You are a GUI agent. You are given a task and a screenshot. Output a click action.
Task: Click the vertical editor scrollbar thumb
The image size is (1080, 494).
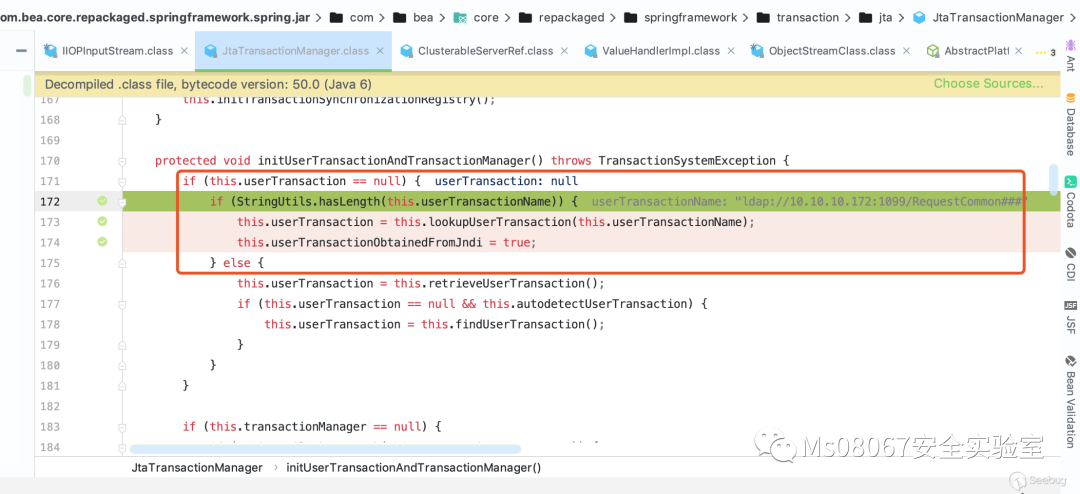pyautogui.click(x=1054, y=179)
